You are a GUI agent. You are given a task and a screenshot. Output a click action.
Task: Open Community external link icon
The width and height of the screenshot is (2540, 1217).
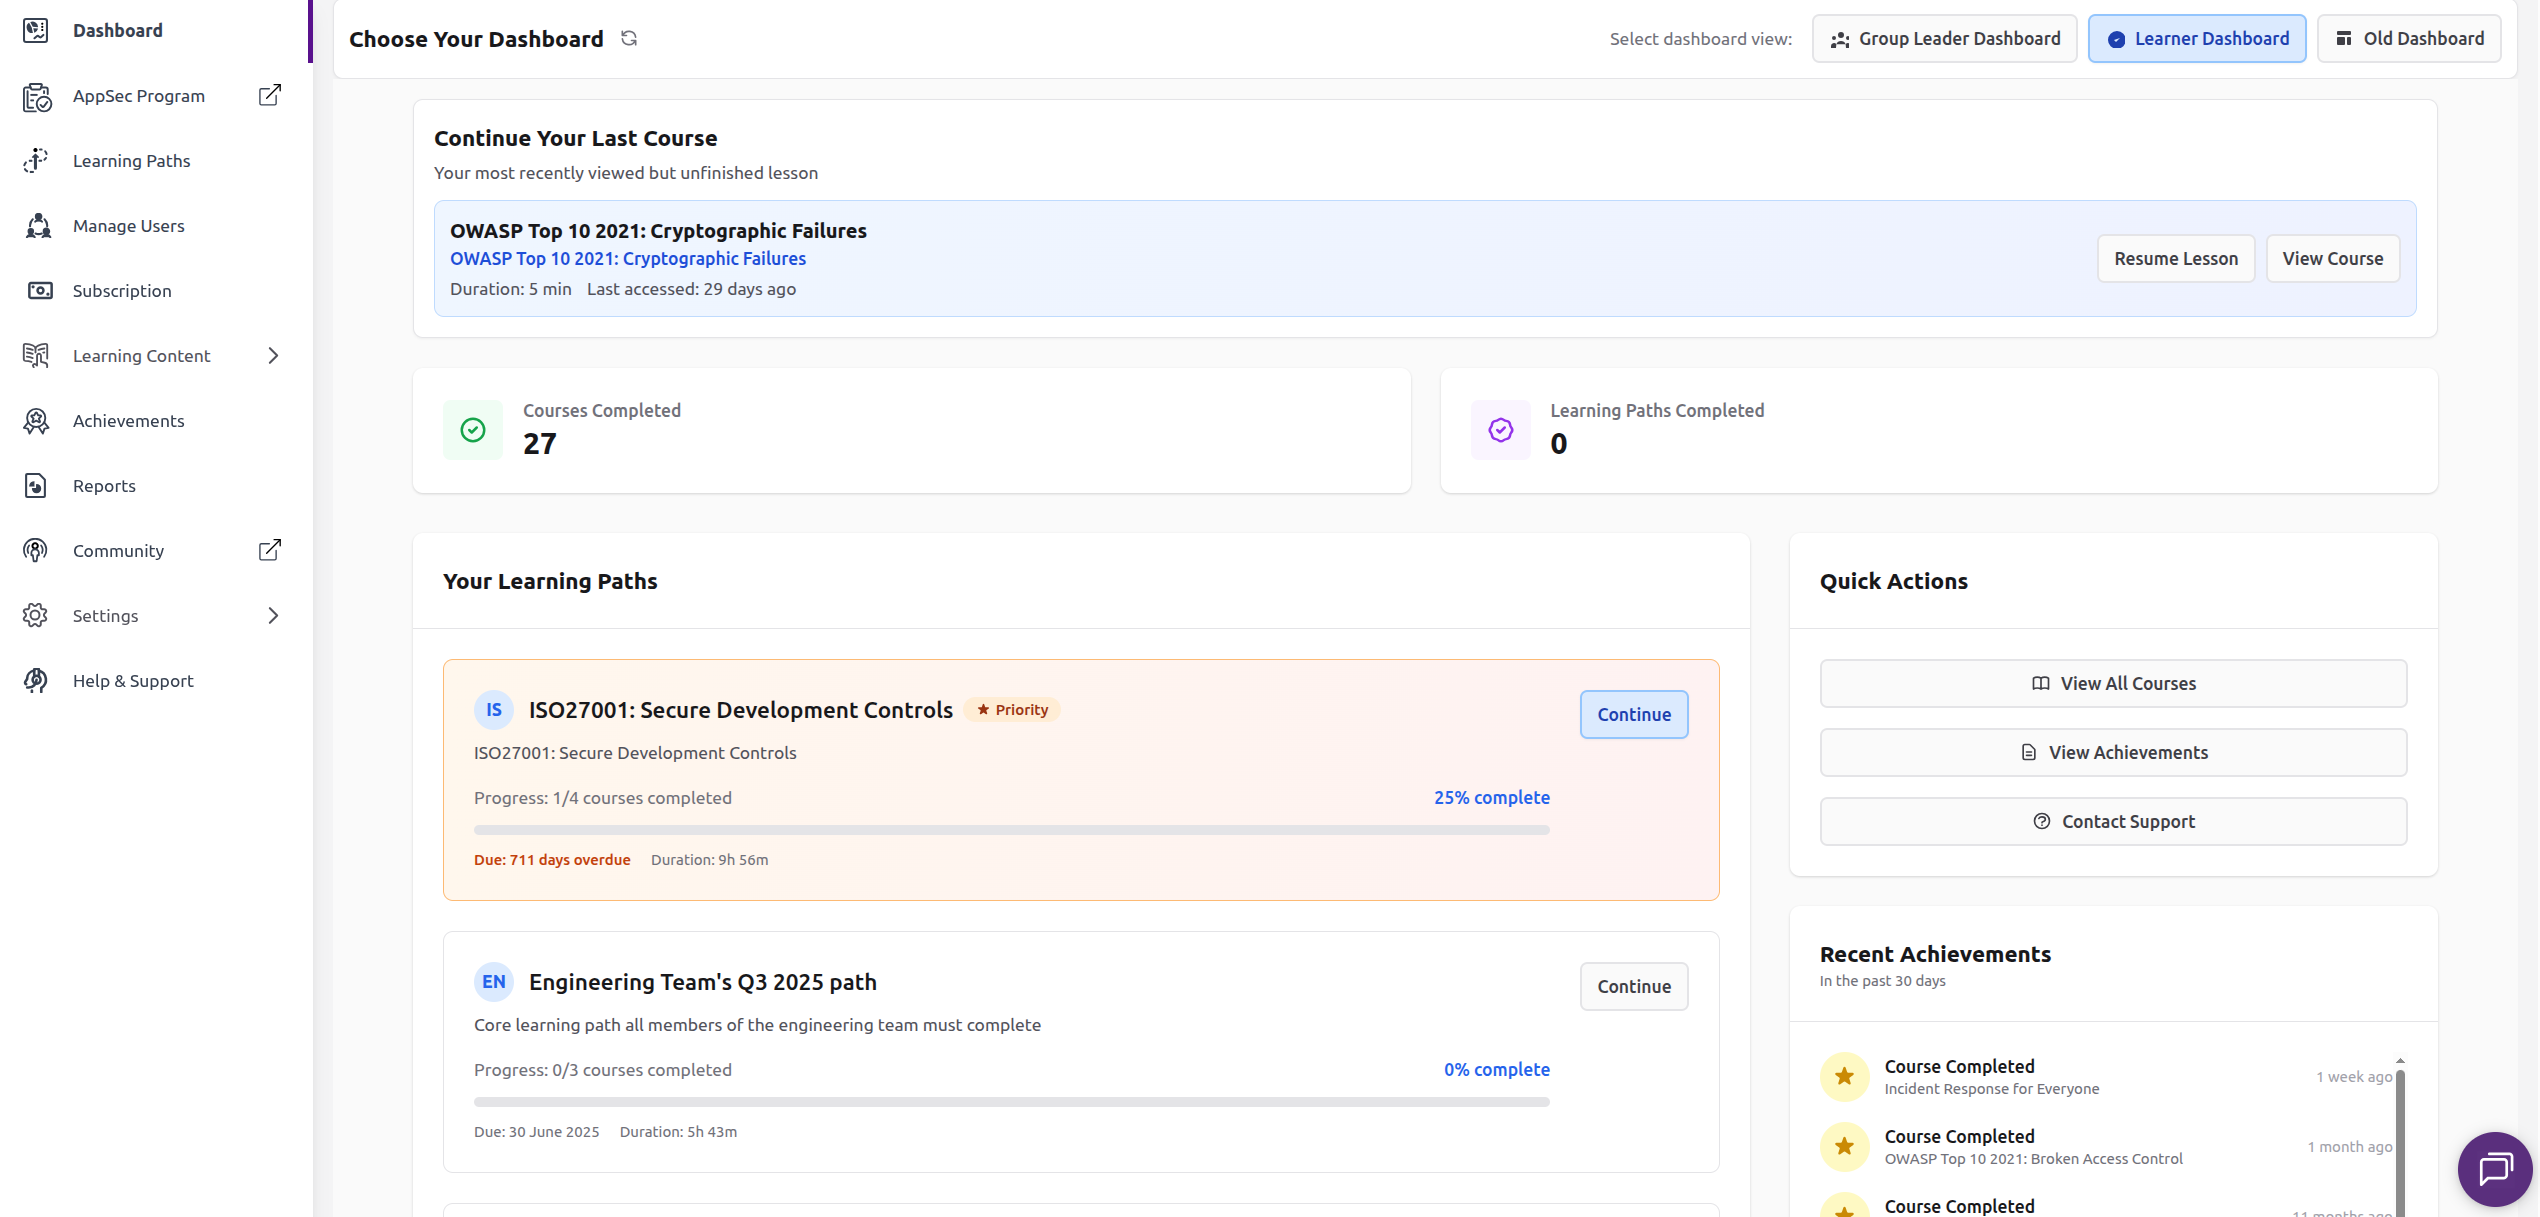click(x=270, y=550)
